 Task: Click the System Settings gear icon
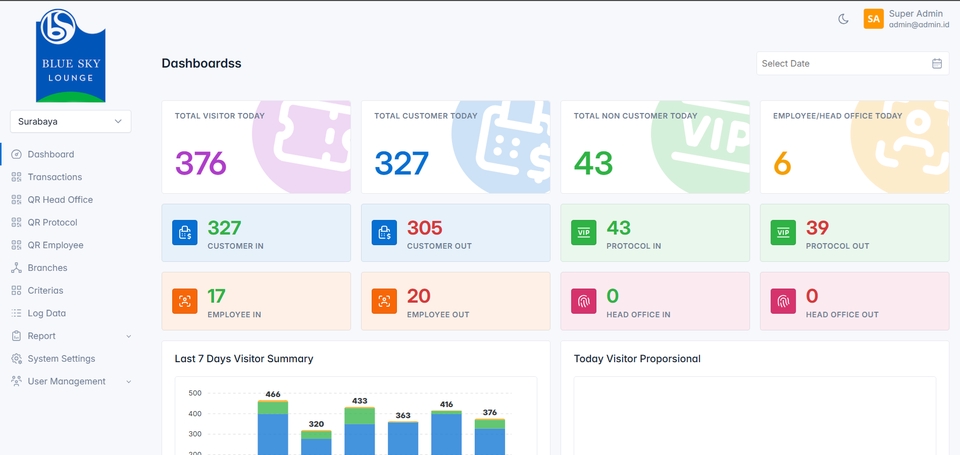pyautogui.click(x=16, y=359)
